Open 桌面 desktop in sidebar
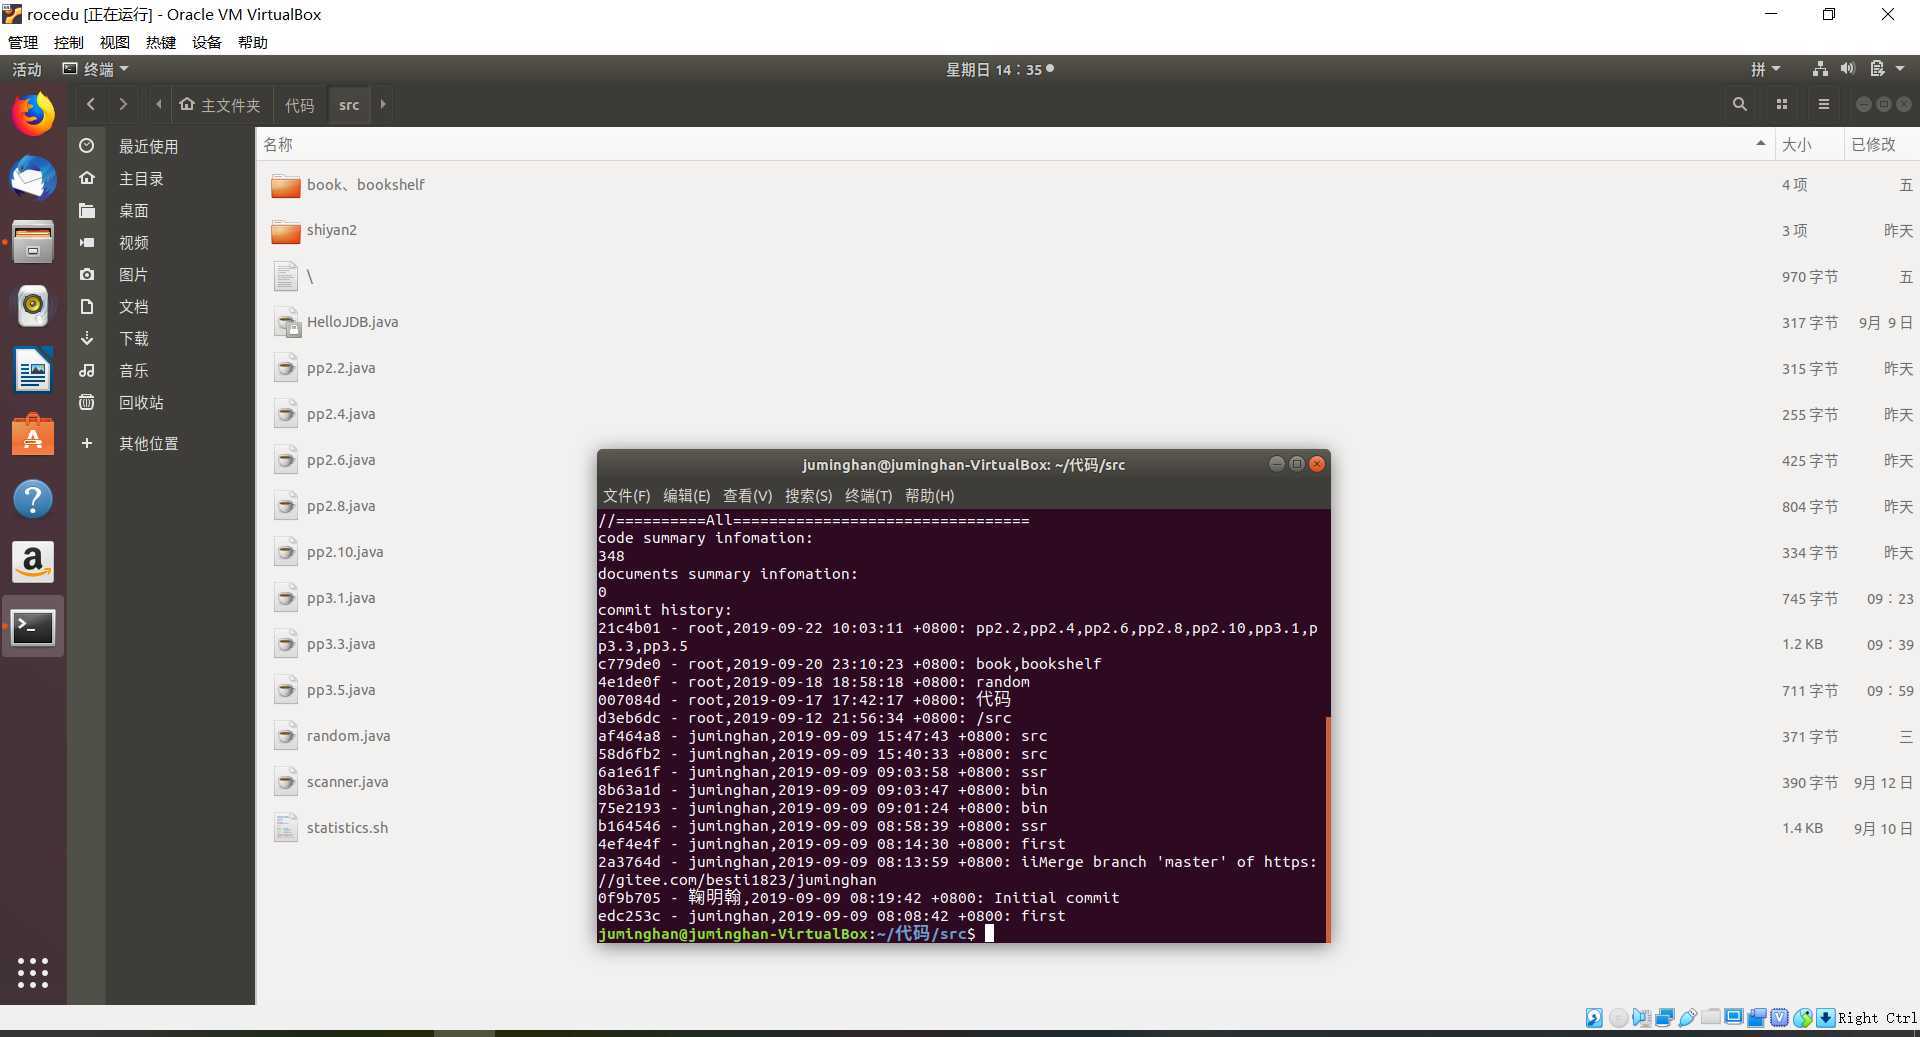 pos(133,210)
